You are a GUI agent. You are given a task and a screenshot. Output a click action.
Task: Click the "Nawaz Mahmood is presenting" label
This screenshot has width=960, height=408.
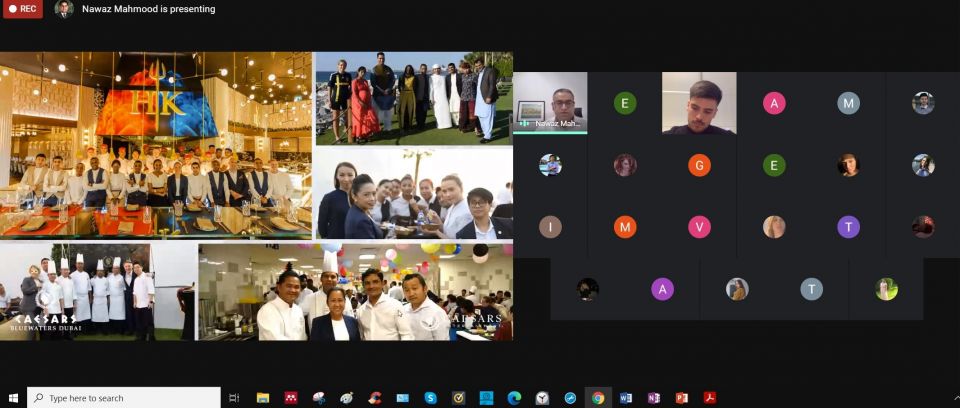(x=148, y=9)
